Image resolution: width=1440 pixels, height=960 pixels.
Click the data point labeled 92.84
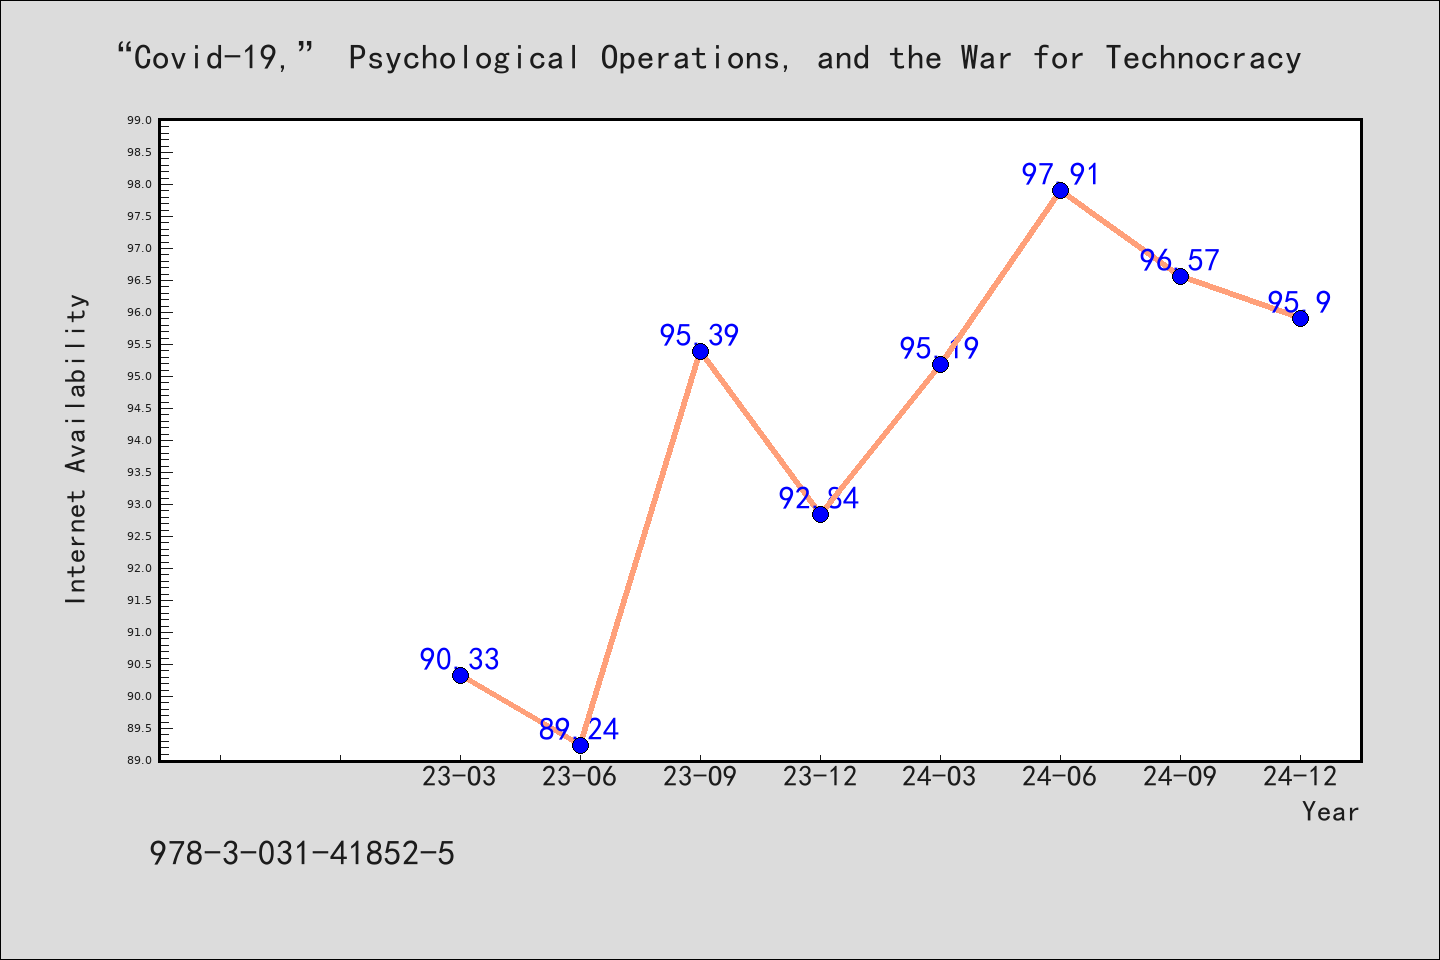pyautogui.click(x=820, y=514)
